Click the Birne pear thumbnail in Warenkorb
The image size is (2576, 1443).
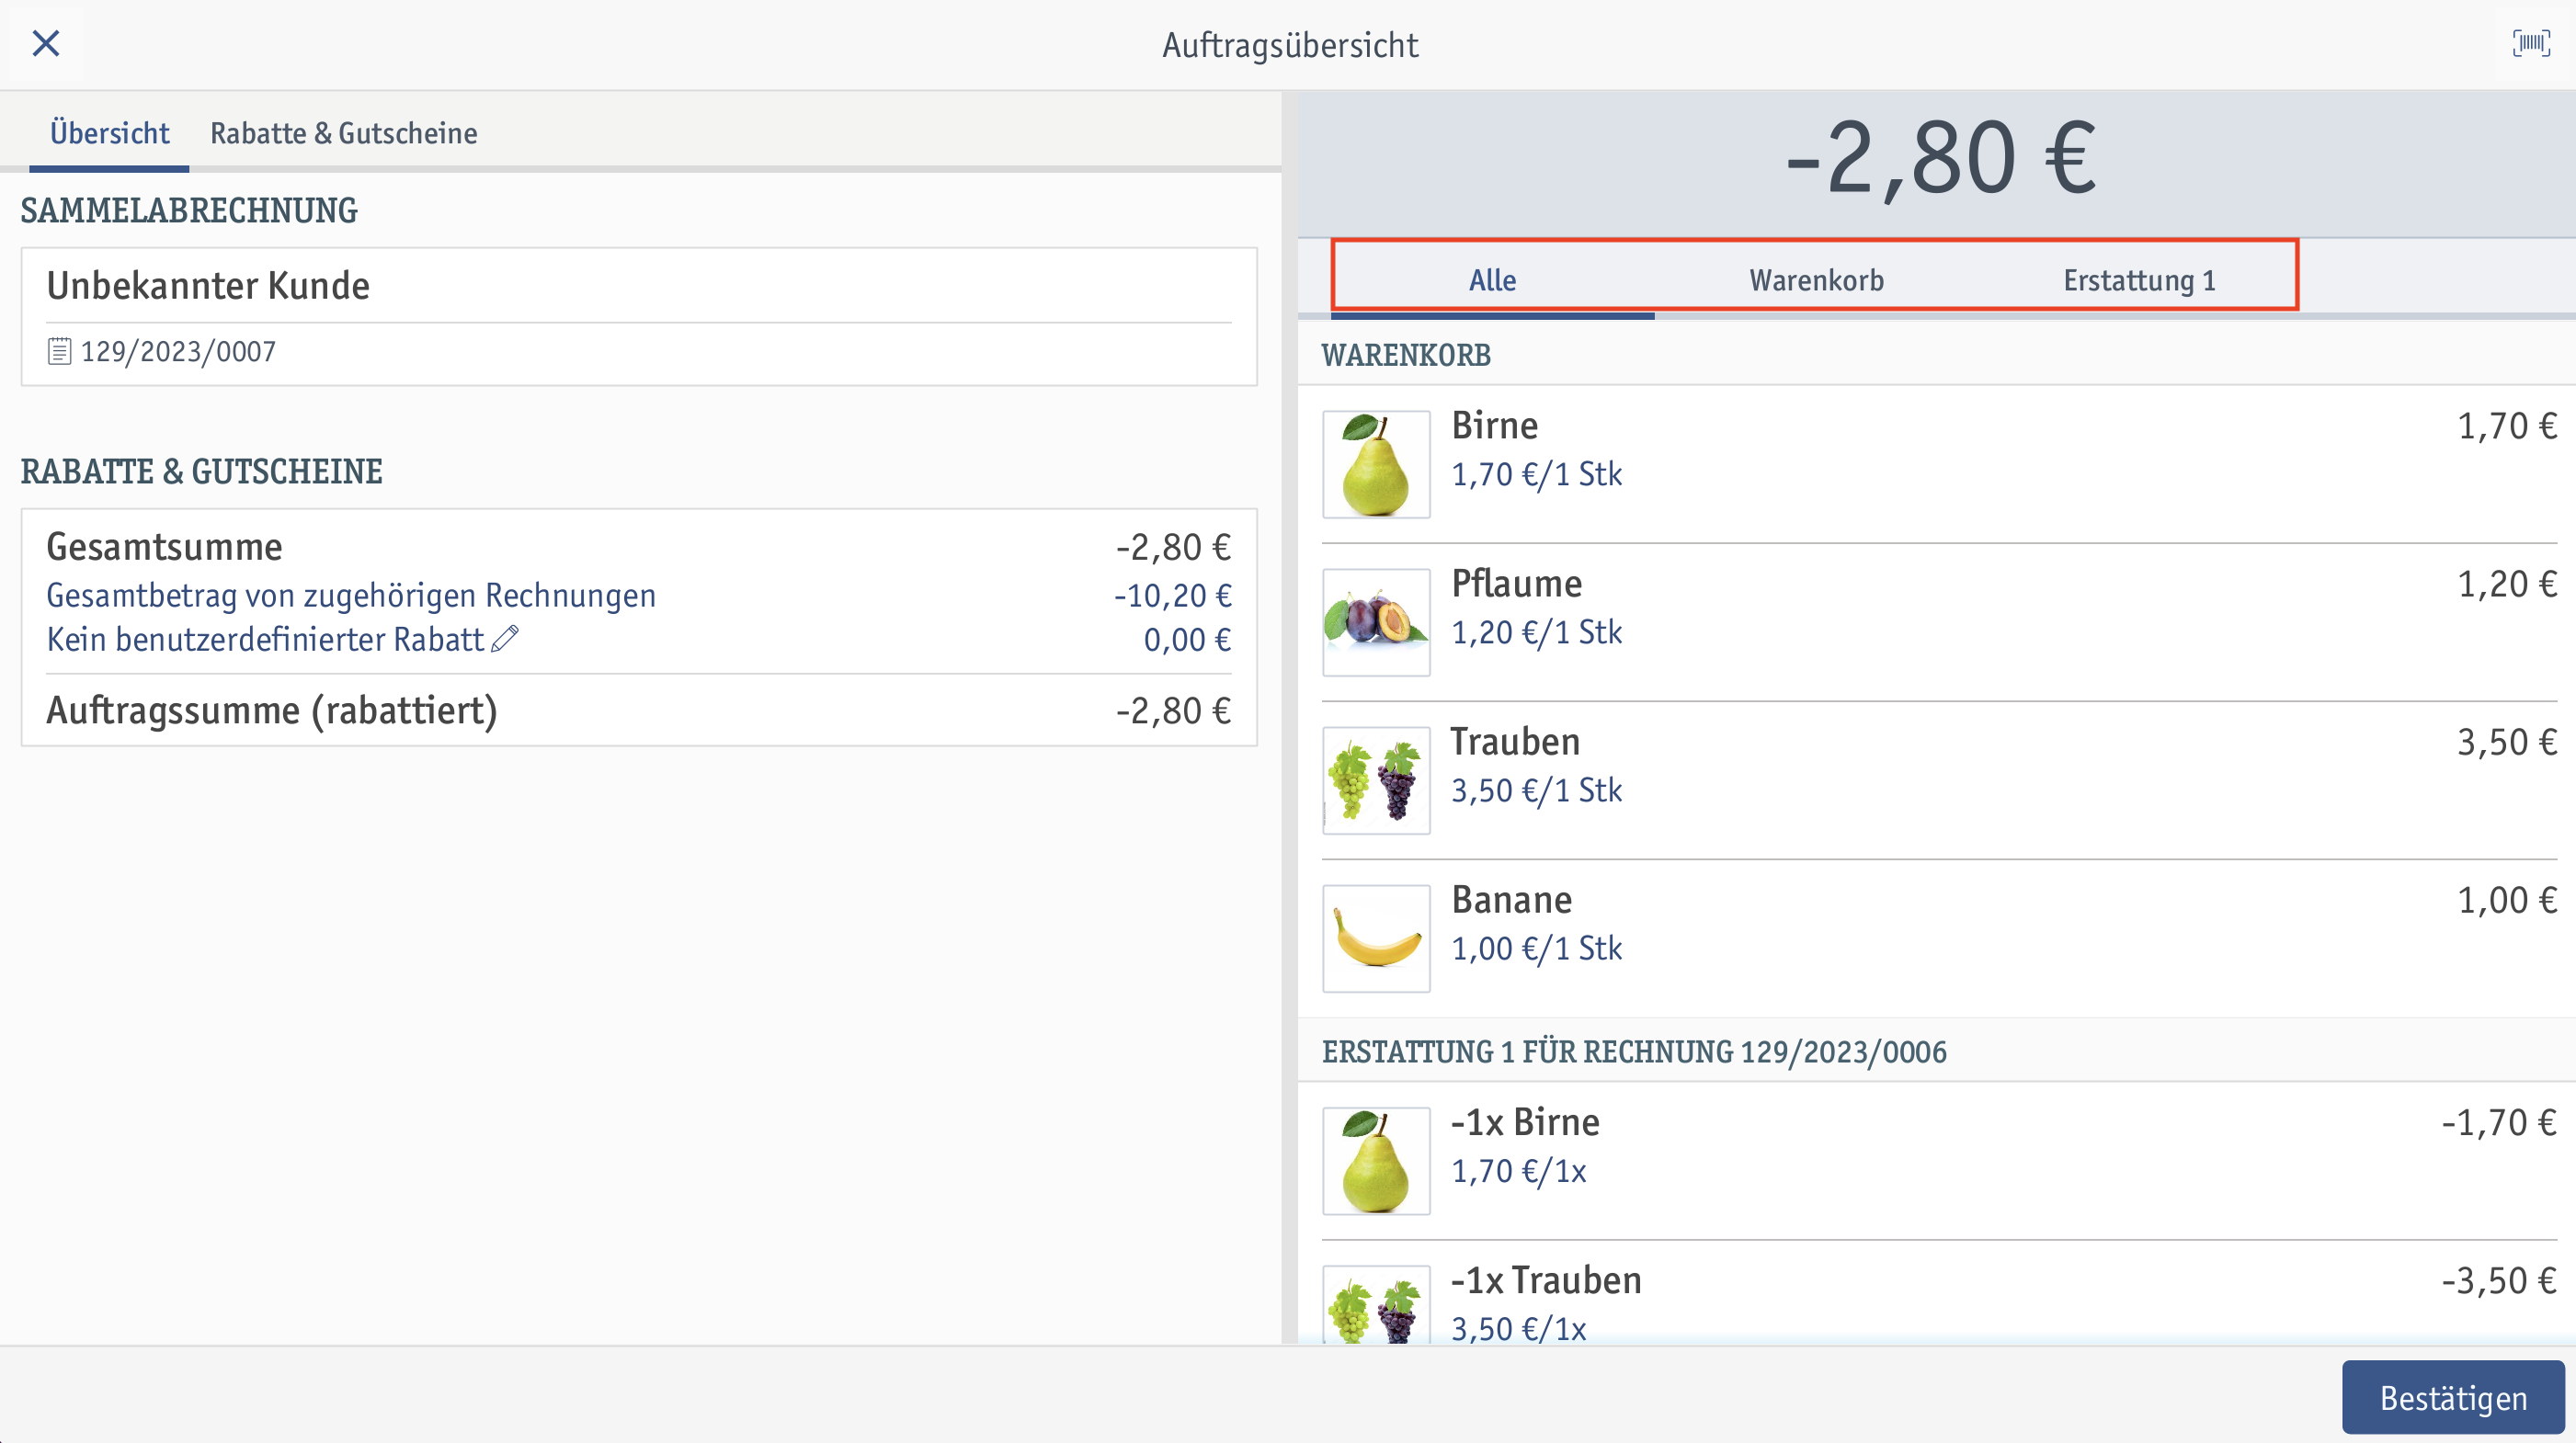pos(1376,464)
